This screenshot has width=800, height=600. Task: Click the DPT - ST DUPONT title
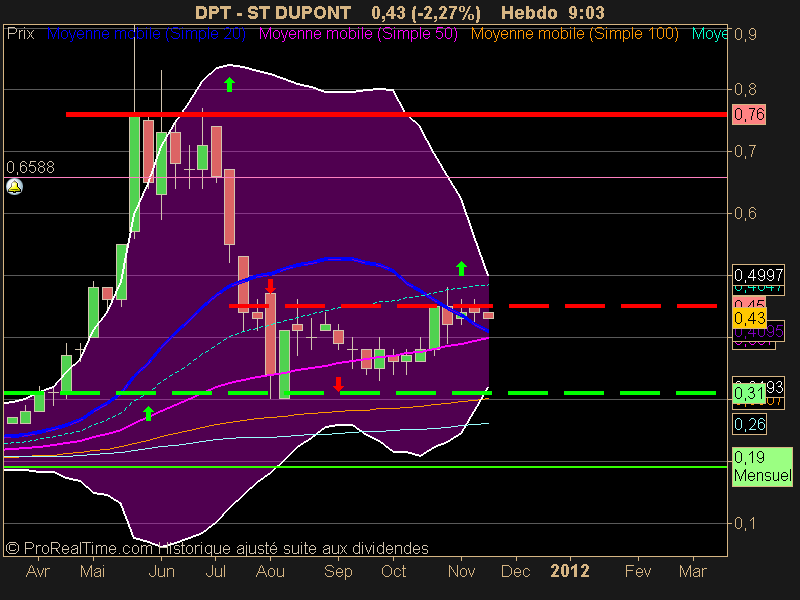coord(273,12)
